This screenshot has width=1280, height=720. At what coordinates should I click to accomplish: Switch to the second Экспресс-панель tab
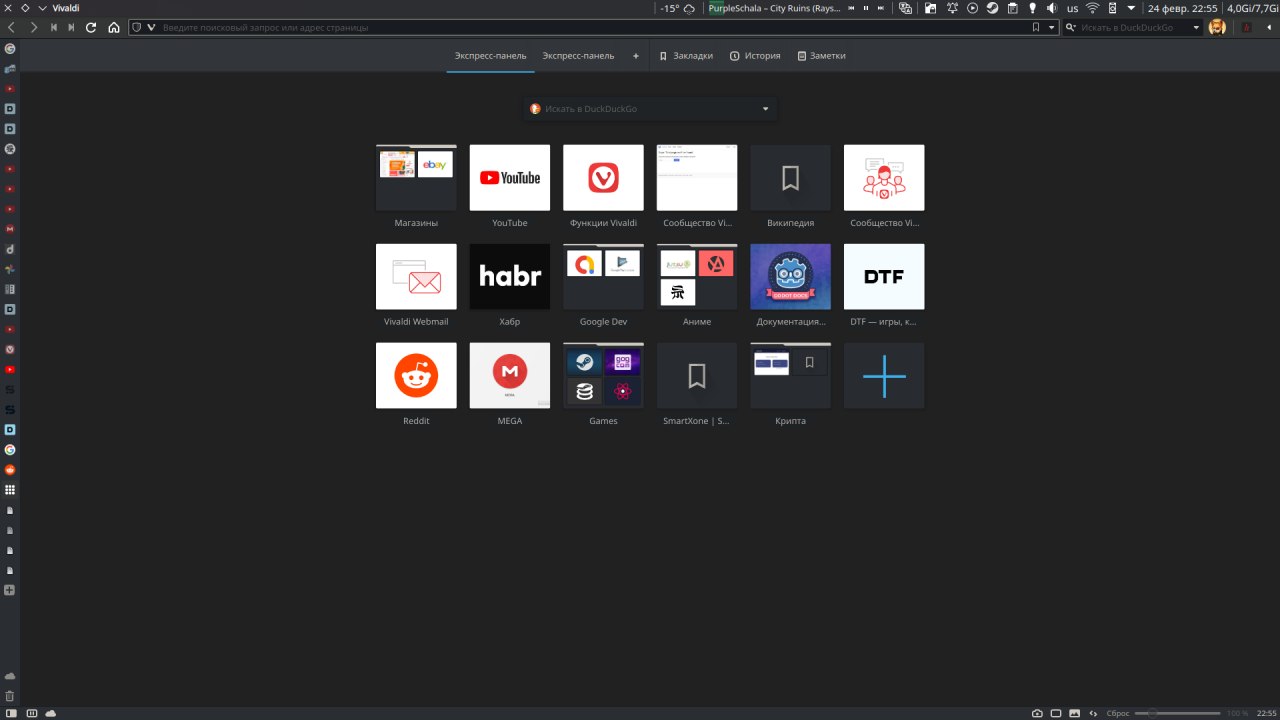[x=578, y=56]
